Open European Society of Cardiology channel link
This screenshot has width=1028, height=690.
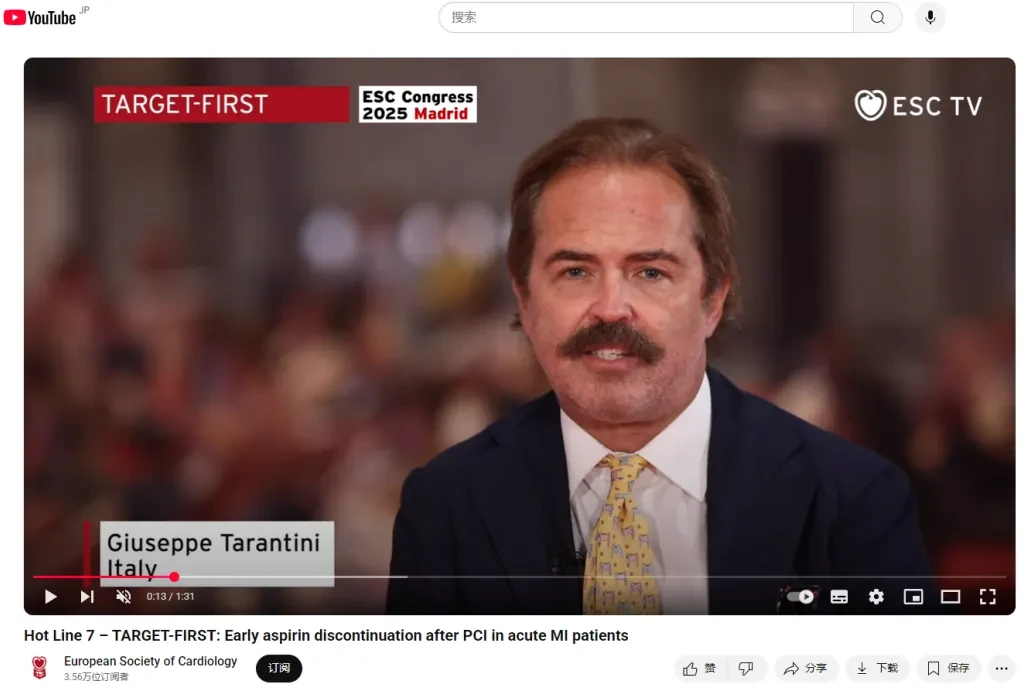[150, 661]
